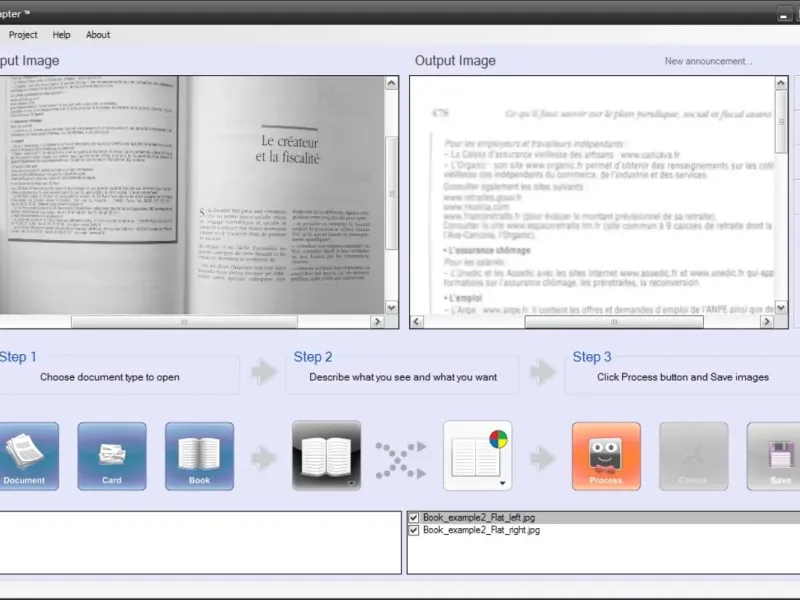The height and width of the screenshot is (600, 800).
Task: Open the open-book input description dropdown
Action: click(327, 456)
